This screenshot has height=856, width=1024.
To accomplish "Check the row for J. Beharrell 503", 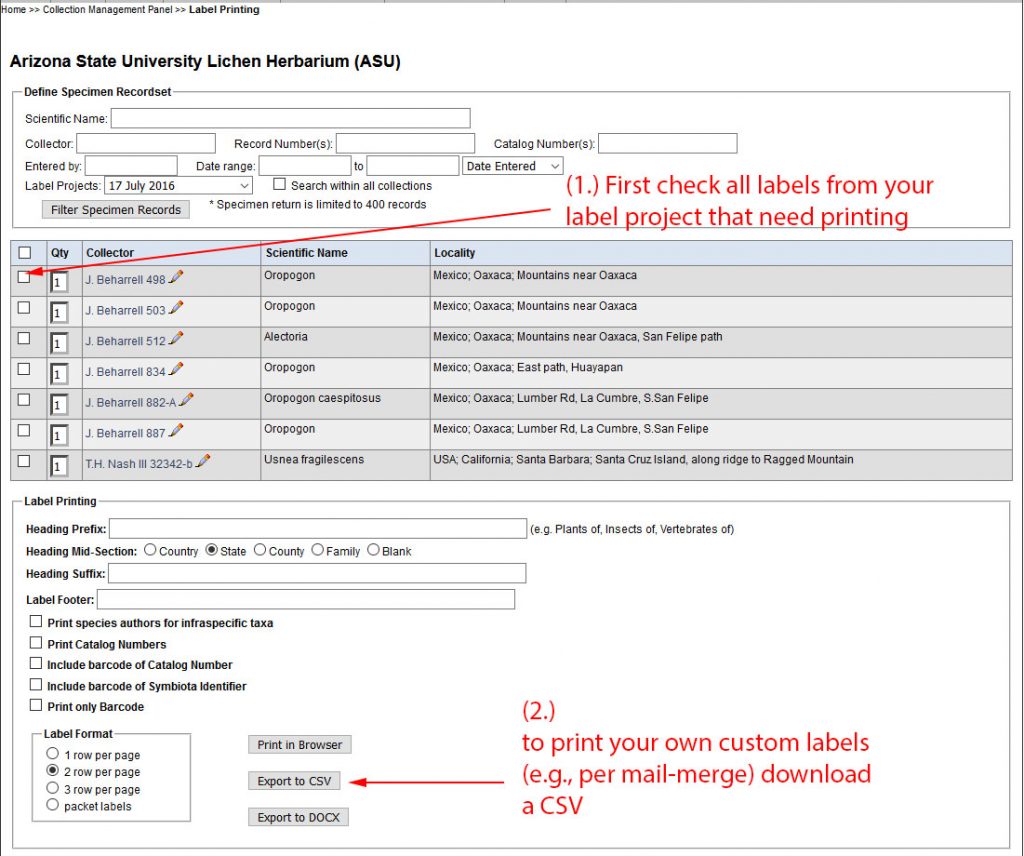I will [x=24, y=308].
